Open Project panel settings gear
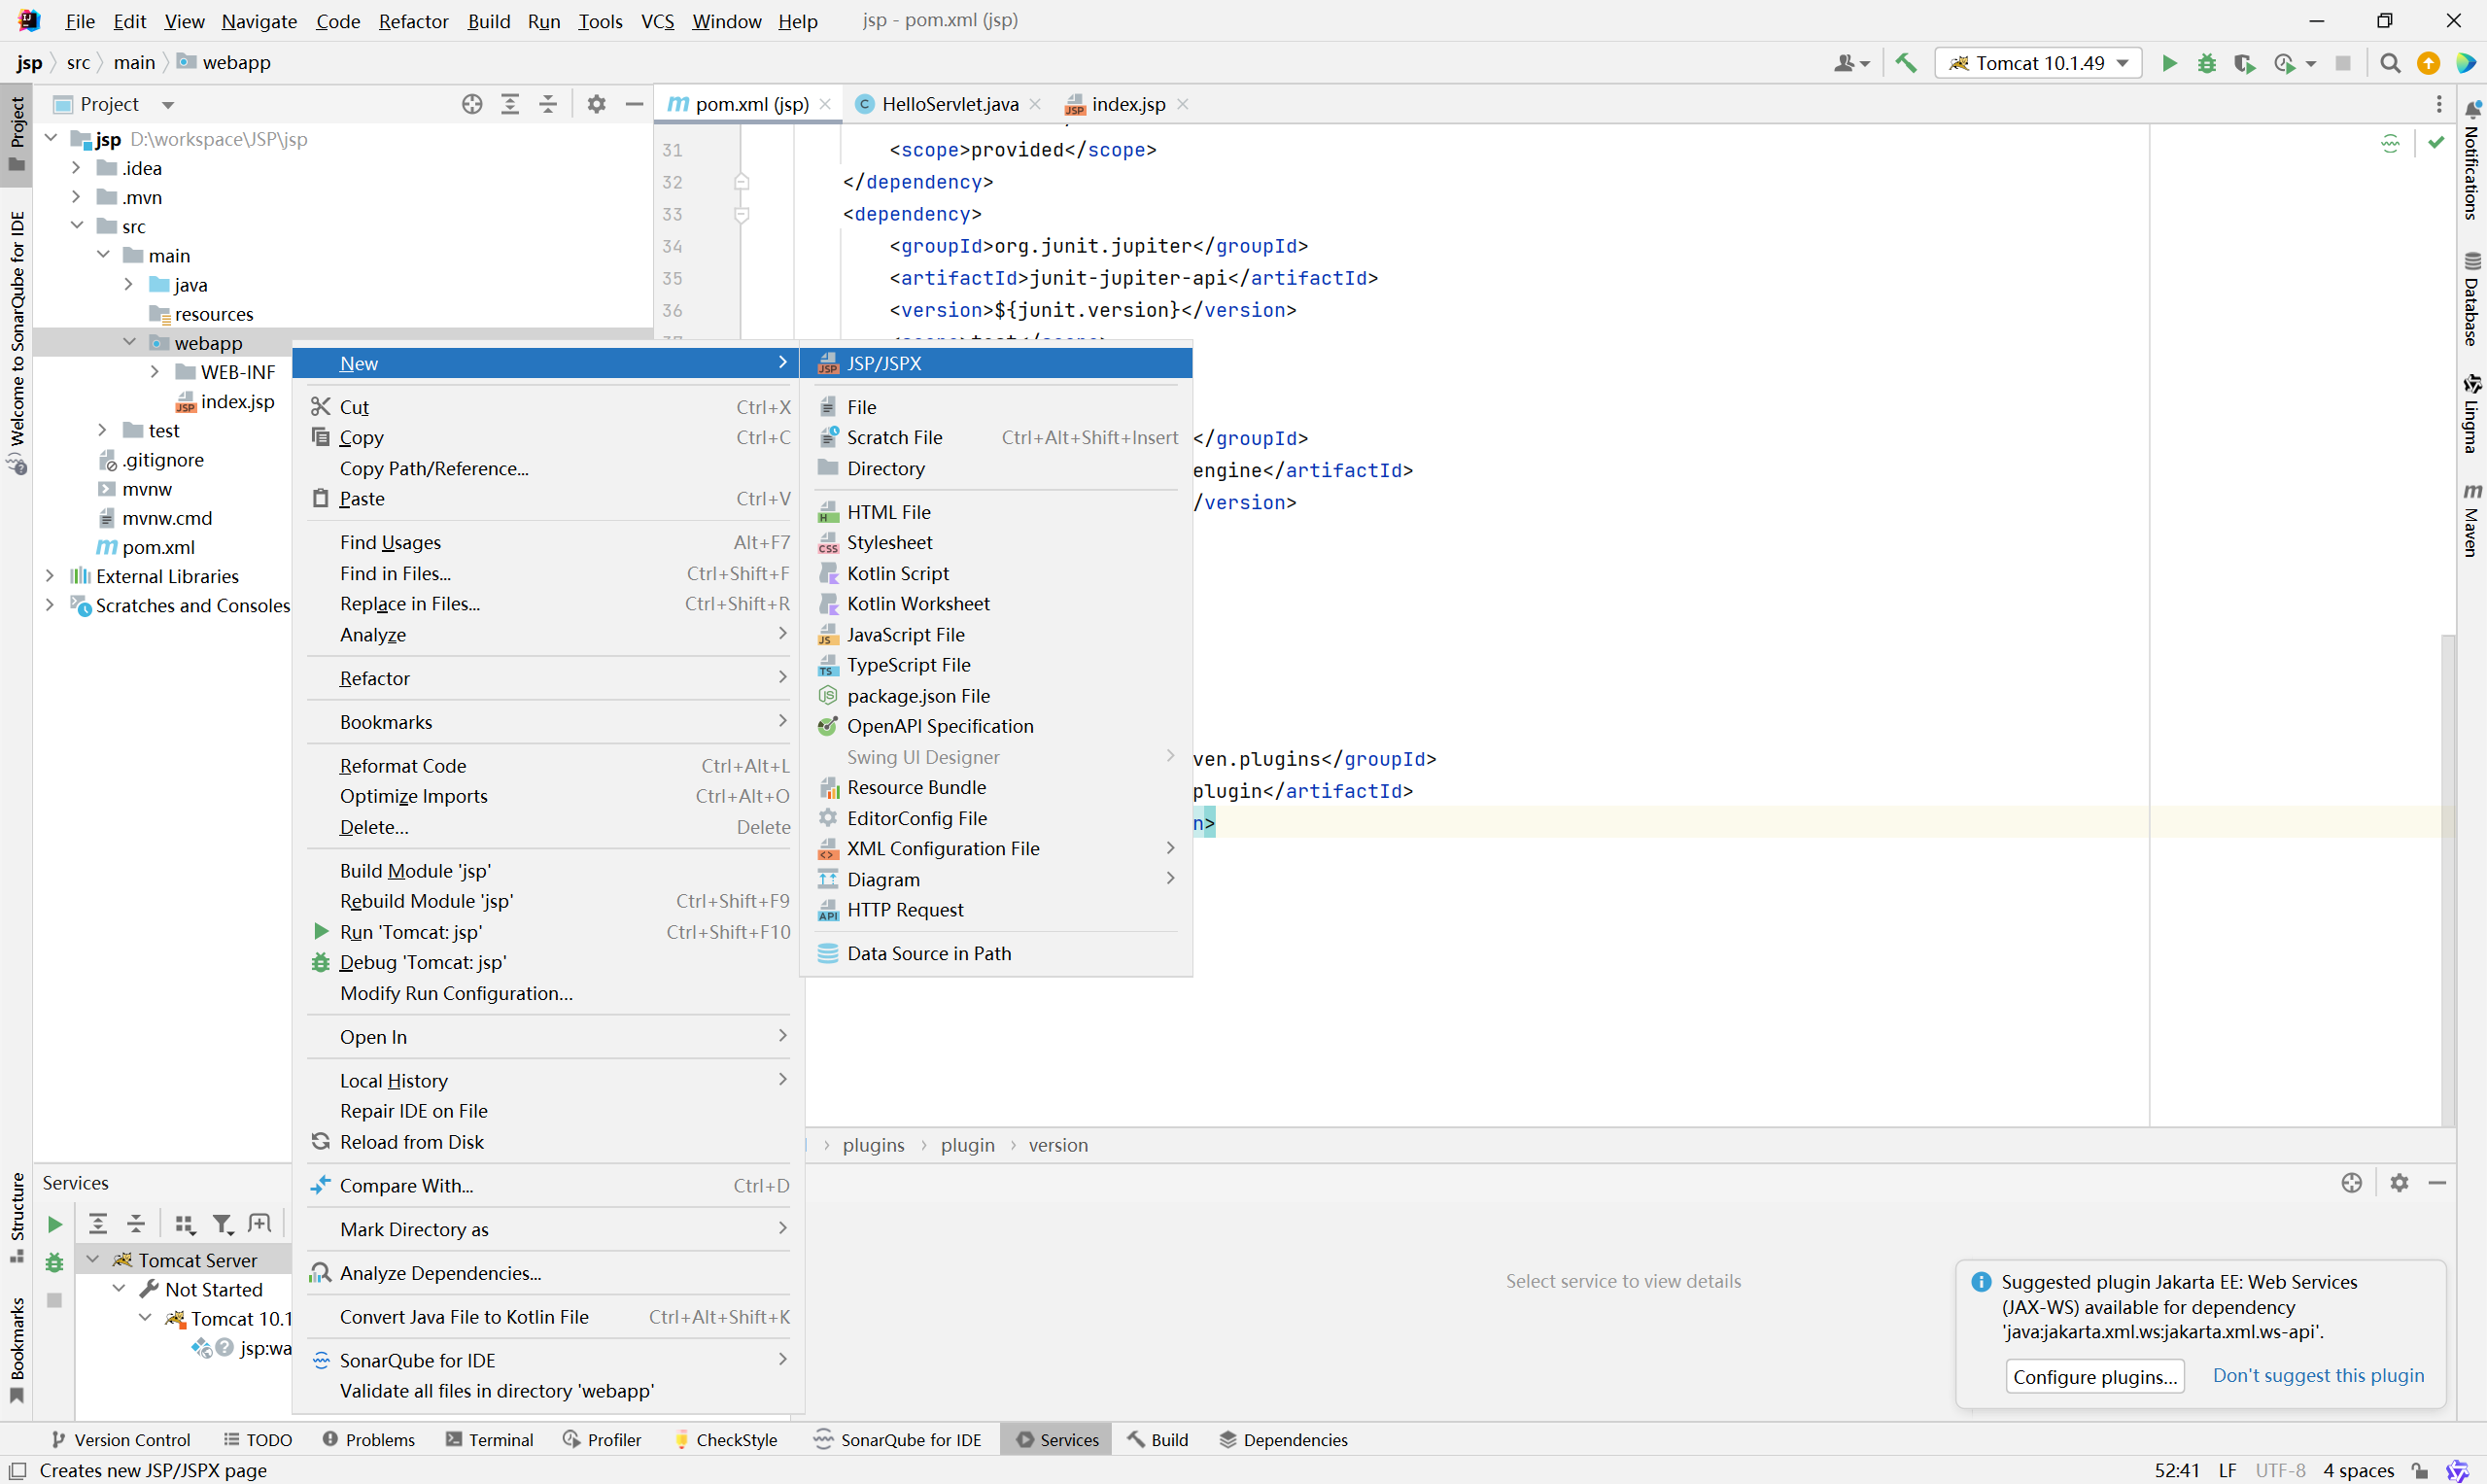The height and width of the screenshot is (1484, 2487). (596, 104)
